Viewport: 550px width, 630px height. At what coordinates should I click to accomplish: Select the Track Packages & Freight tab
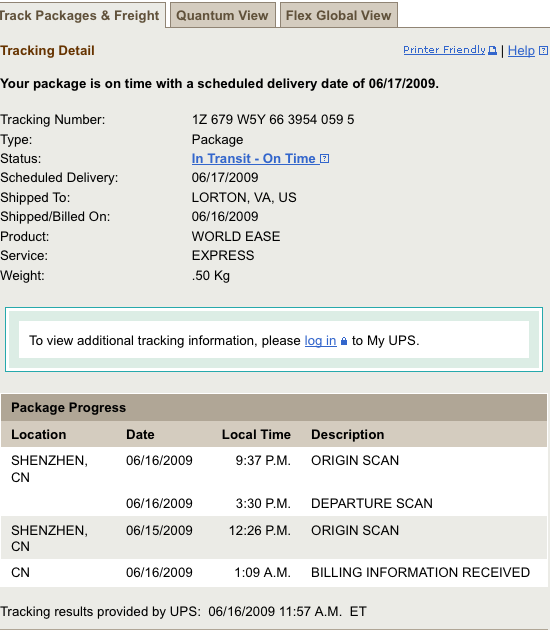pyautogui.click(x=80, y=15)
